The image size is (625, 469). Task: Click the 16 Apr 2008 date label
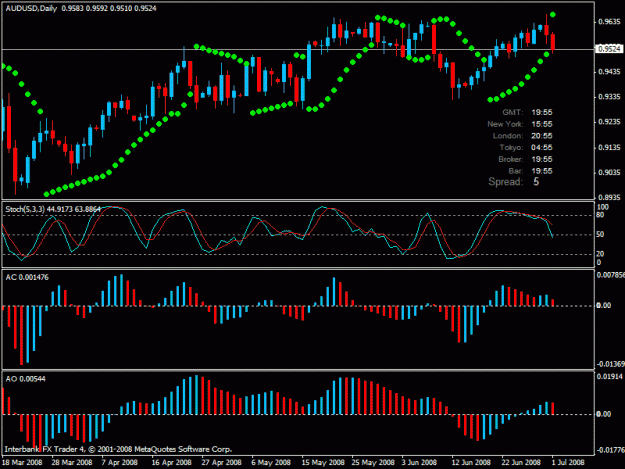[x=171, y=462]
